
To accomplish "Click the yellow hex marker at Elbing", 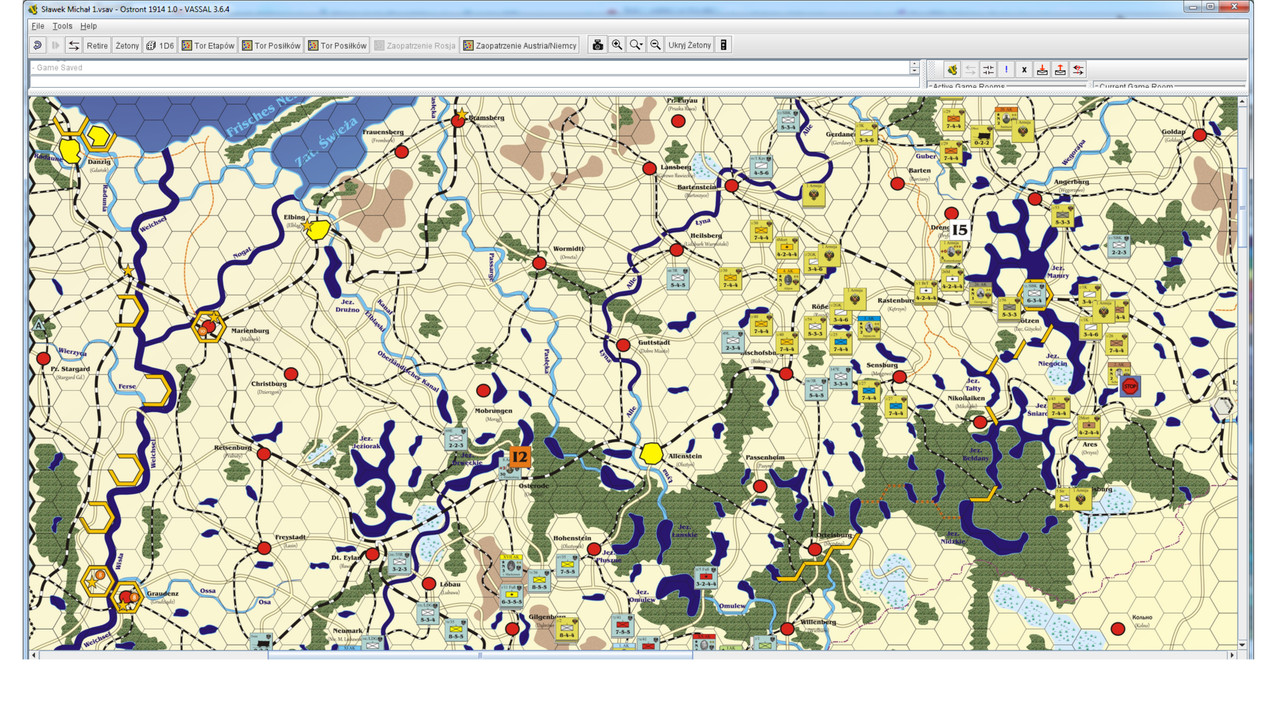I will [316, 230].
